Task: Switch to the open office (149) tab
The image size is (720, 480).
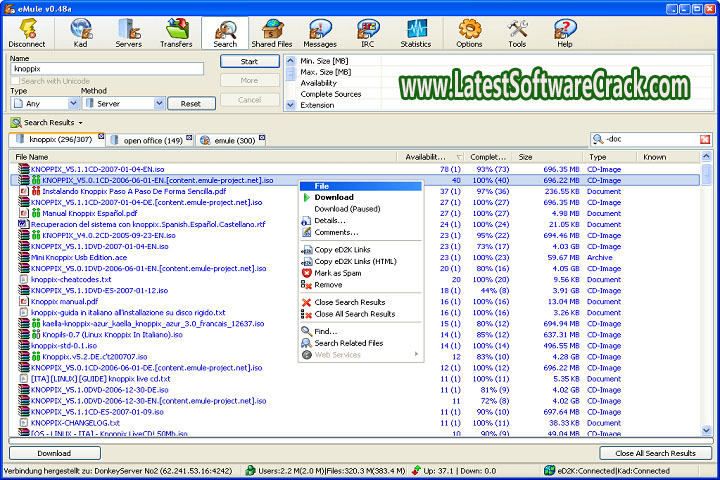Action: (150, 141)
